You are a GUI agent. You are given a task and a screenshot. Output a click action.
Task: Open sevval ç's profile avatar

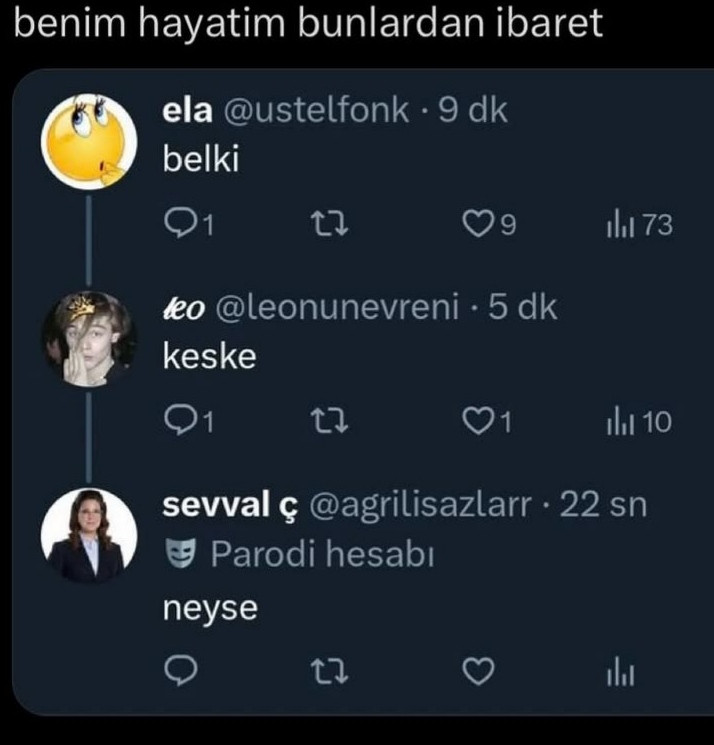click(89, 537)
